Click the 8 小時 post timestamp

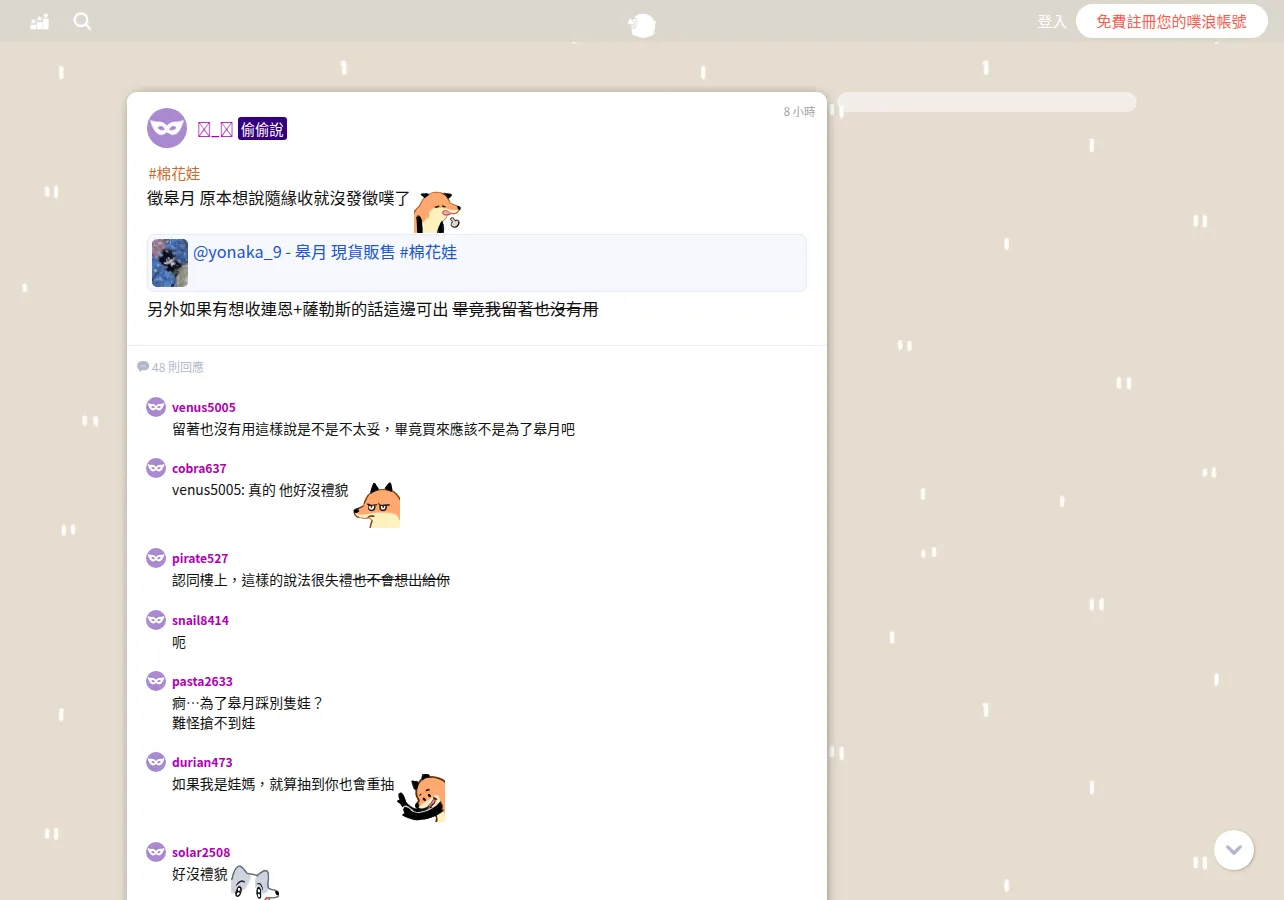pyautogui.click(x=799, y=112)
